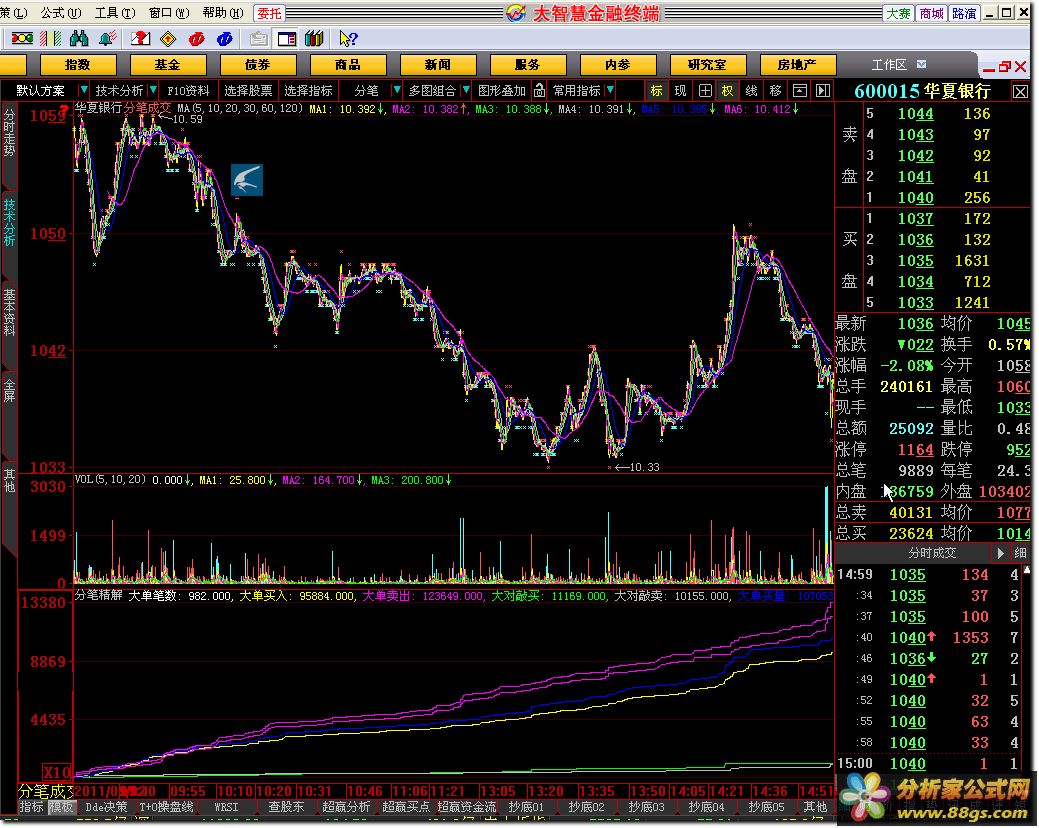This screenshot has height=828, width=1039.
Task: Click the grayed clipboard toolbar icon
Action: pos(258,39)
